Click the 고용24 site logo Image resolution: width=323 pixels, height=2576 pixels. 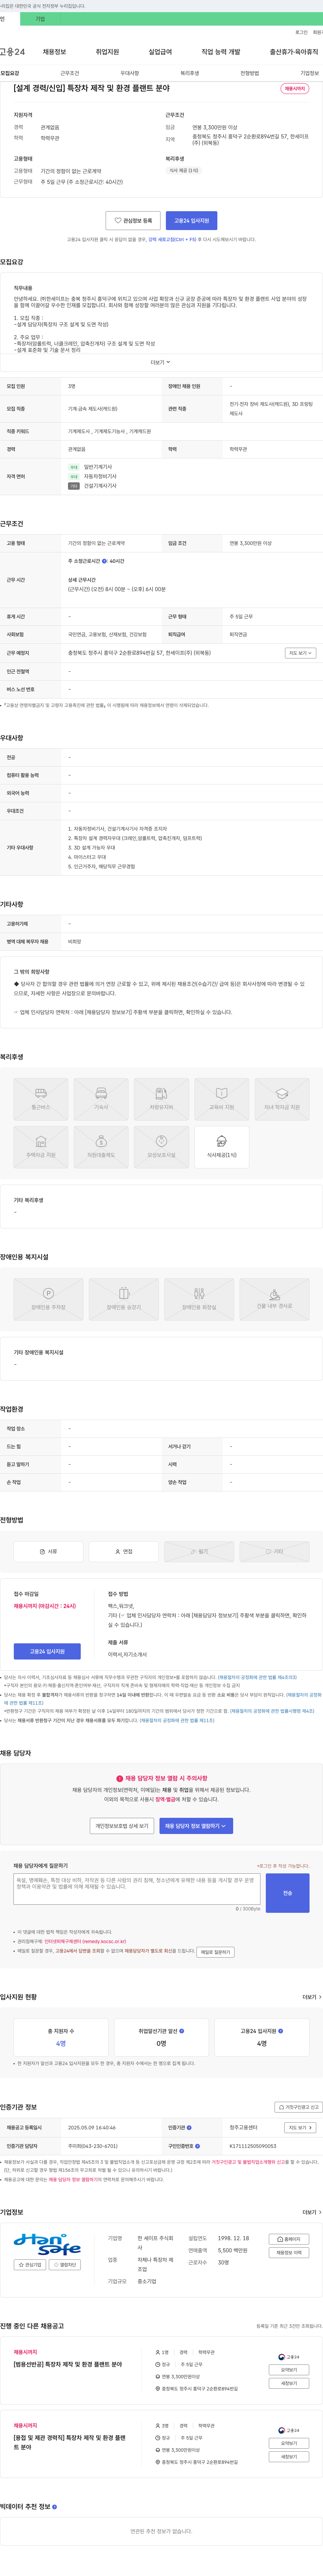[x=12, y=52]
